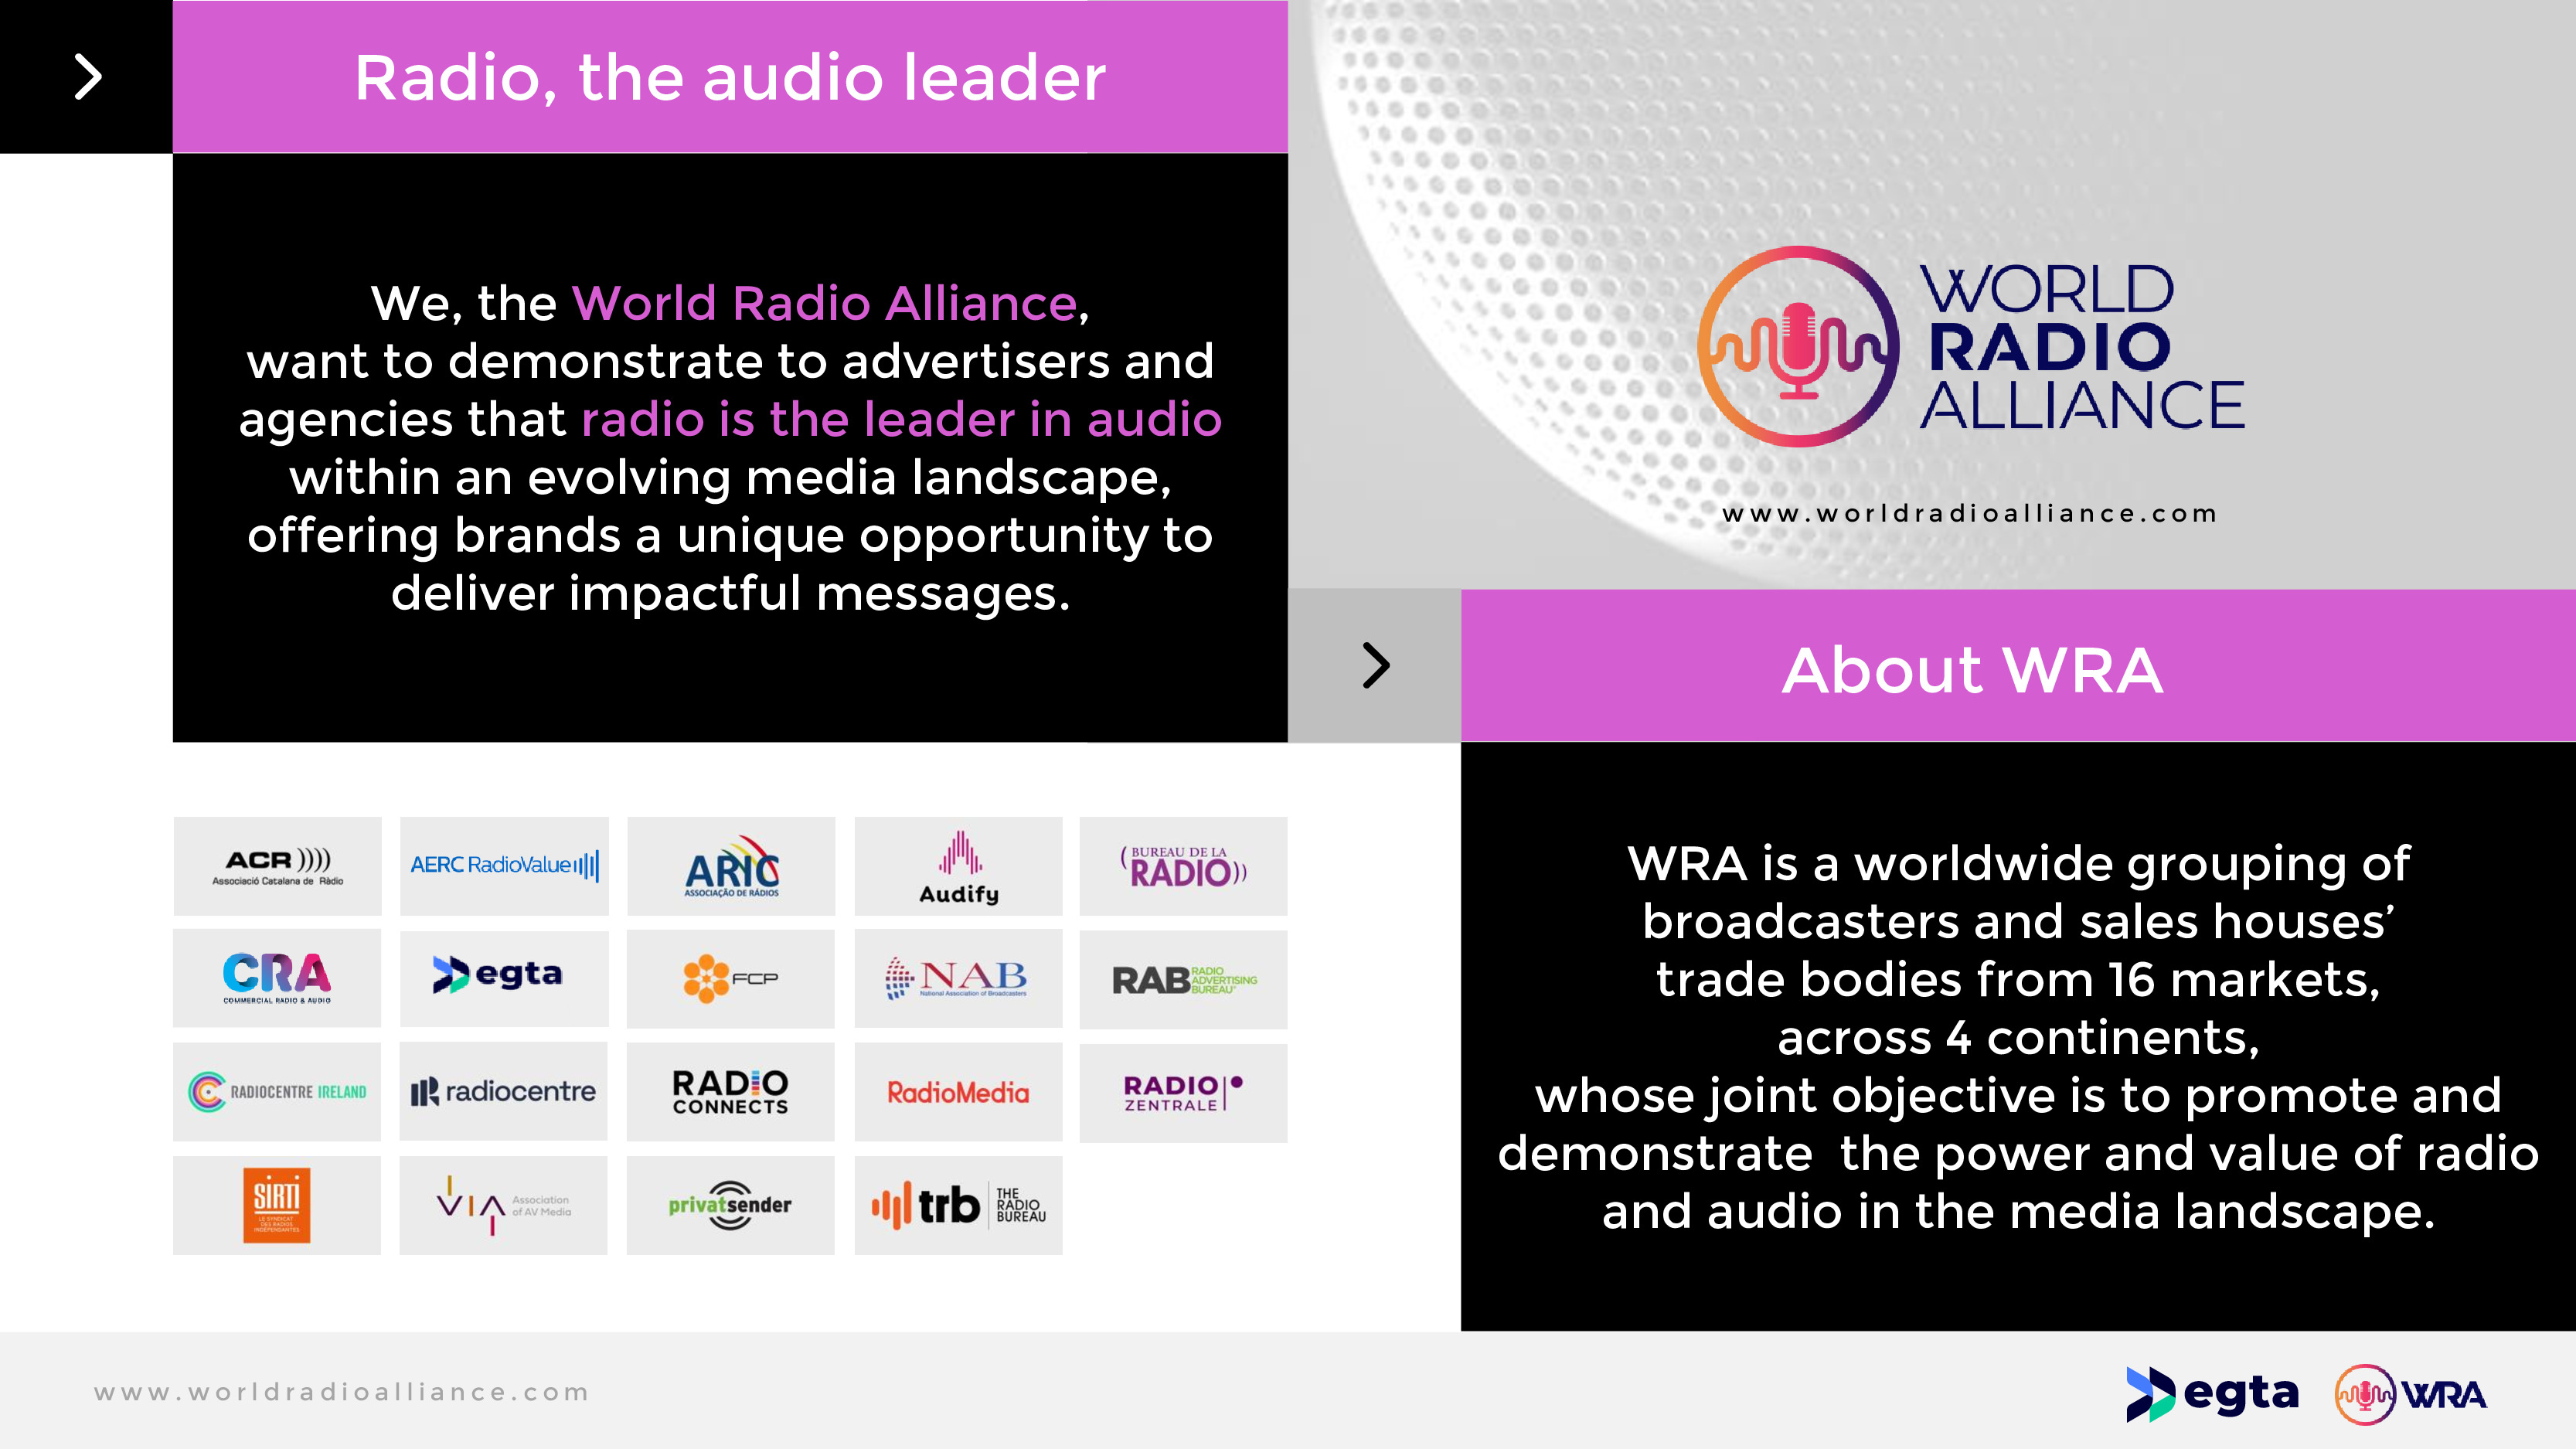
Task: Select the 'Radio, the audio leader' header
Action: [730, 77]
